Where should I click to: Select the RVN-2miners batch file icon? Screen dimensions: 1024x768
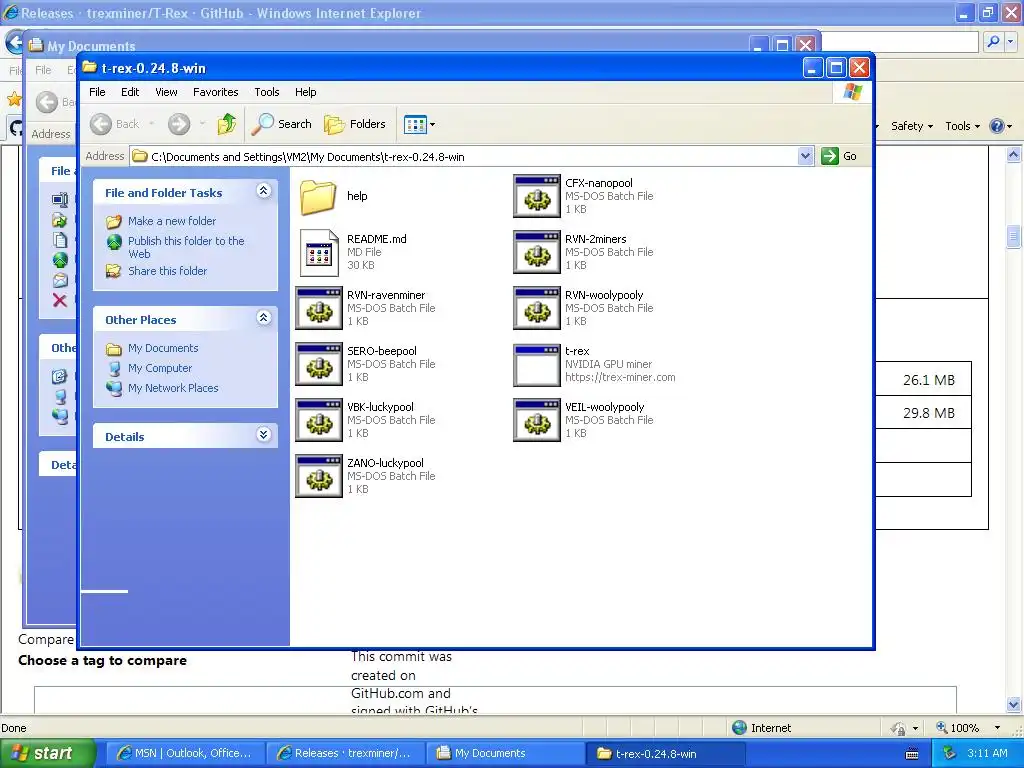click(x=537, y=252)
